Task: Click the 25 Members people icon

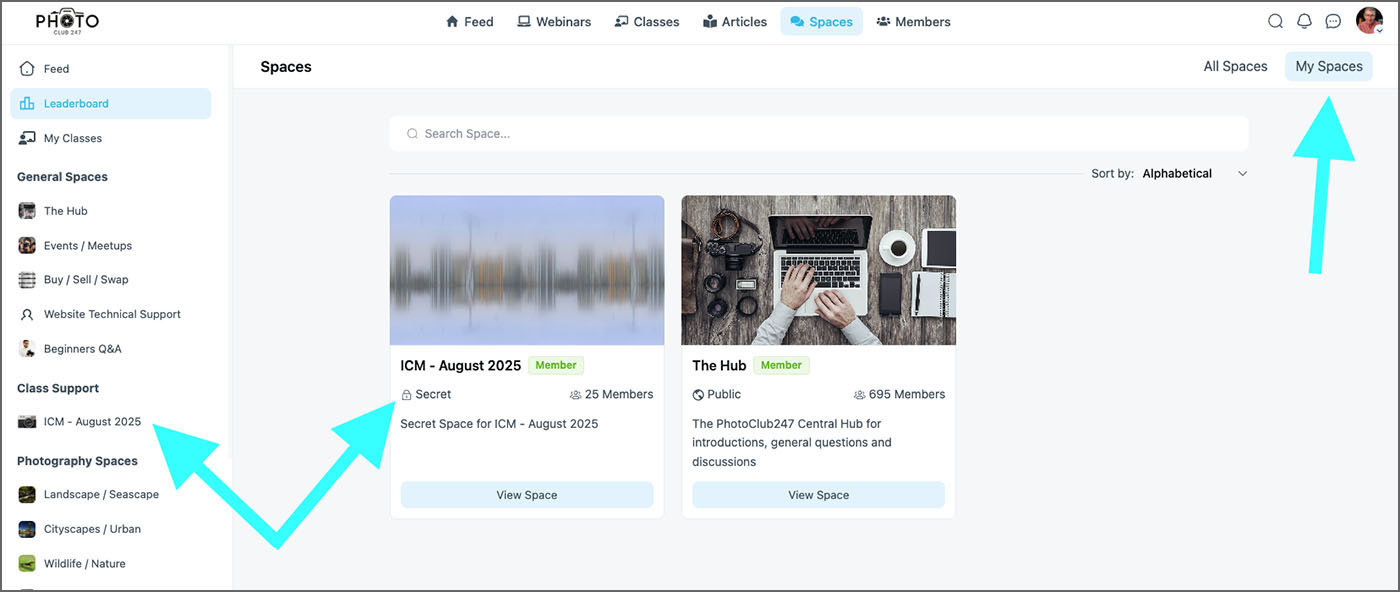Action: pos(575,395)
